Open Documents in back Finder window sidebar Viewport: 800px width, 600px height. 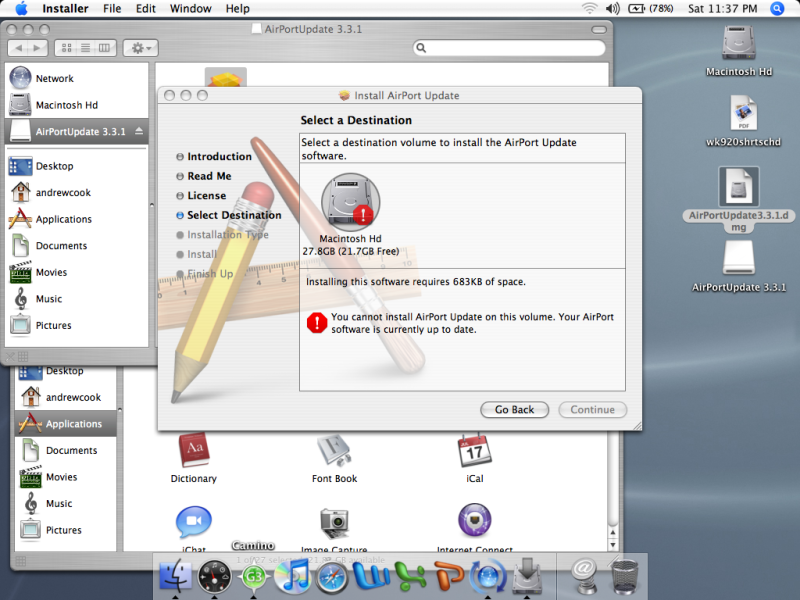click(66, 450)
